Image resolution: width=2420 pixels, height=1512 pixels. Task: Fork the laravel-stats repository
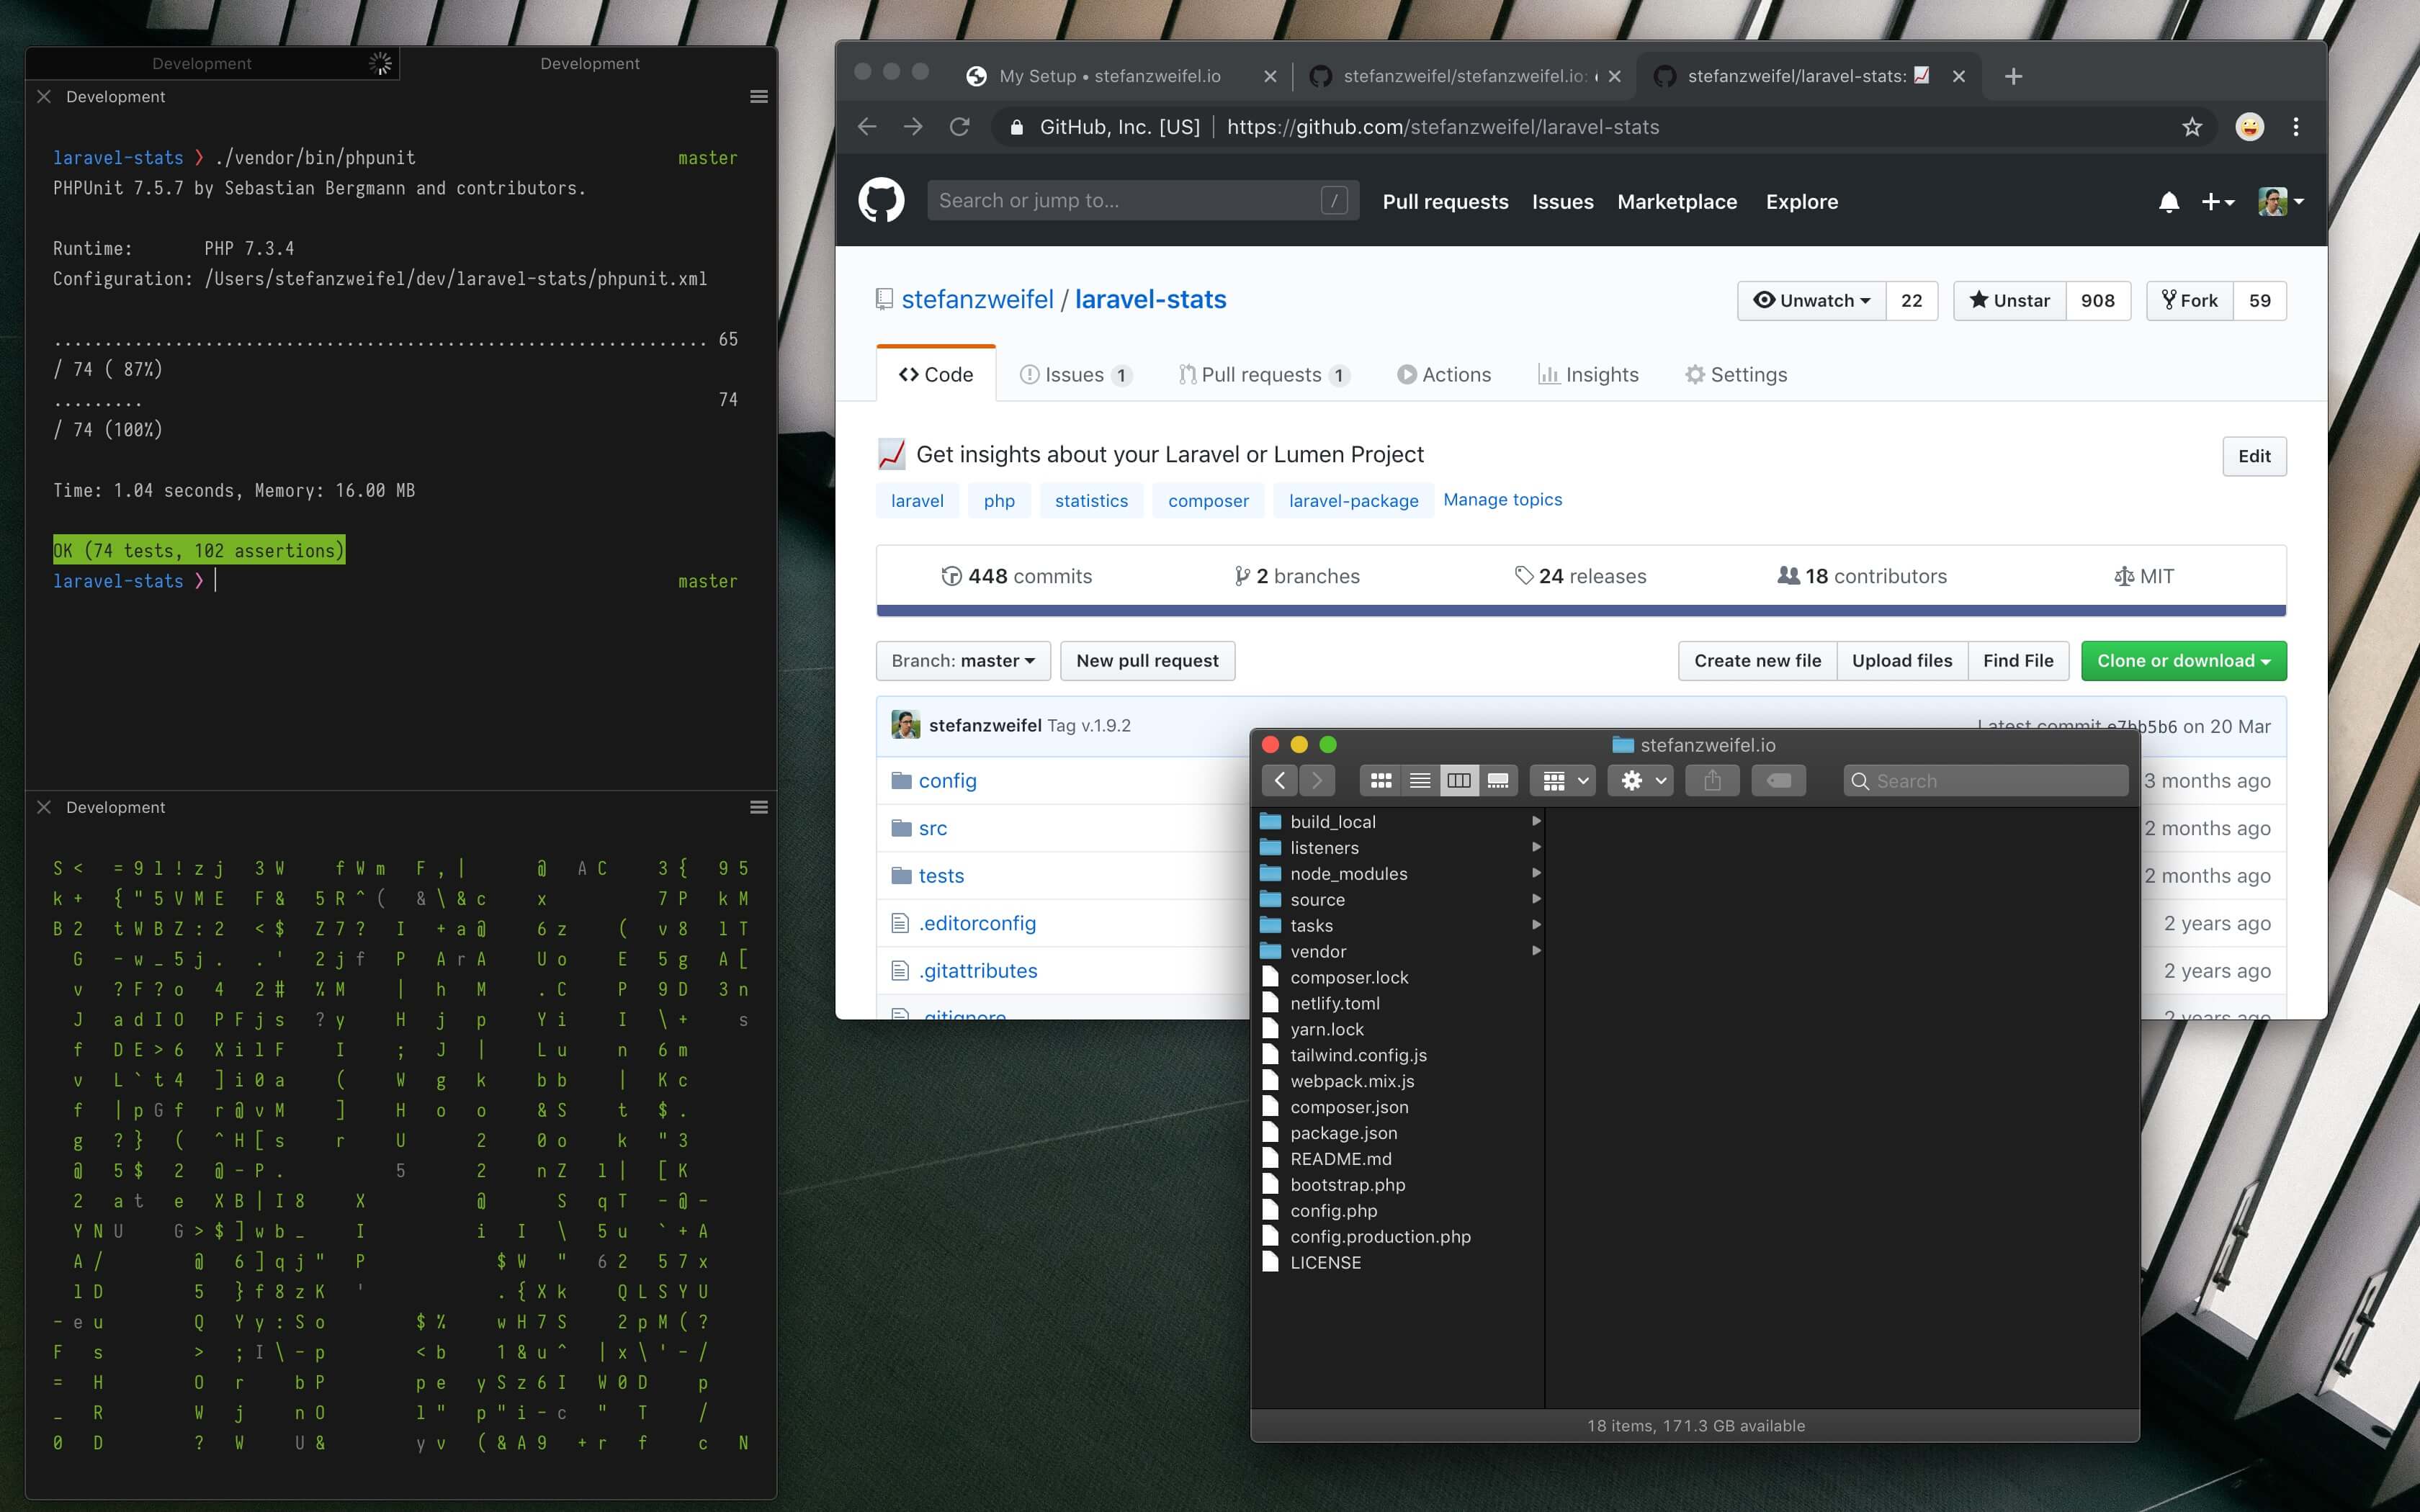point(2190,301)
